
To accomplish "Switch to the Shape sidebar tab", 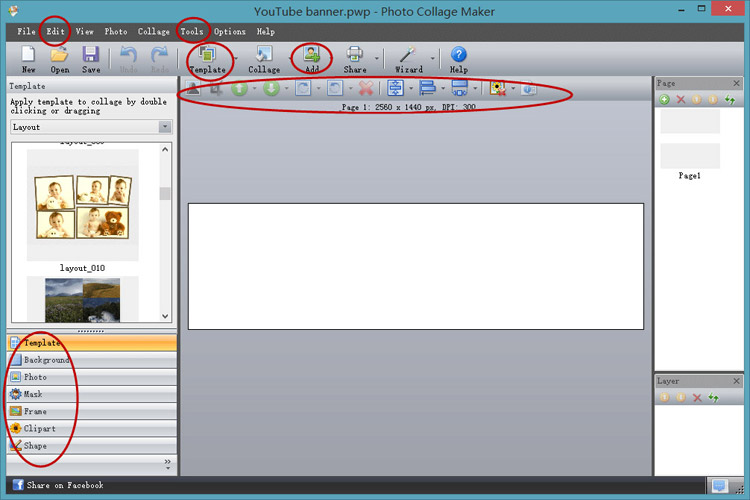I will pos(92,446).
